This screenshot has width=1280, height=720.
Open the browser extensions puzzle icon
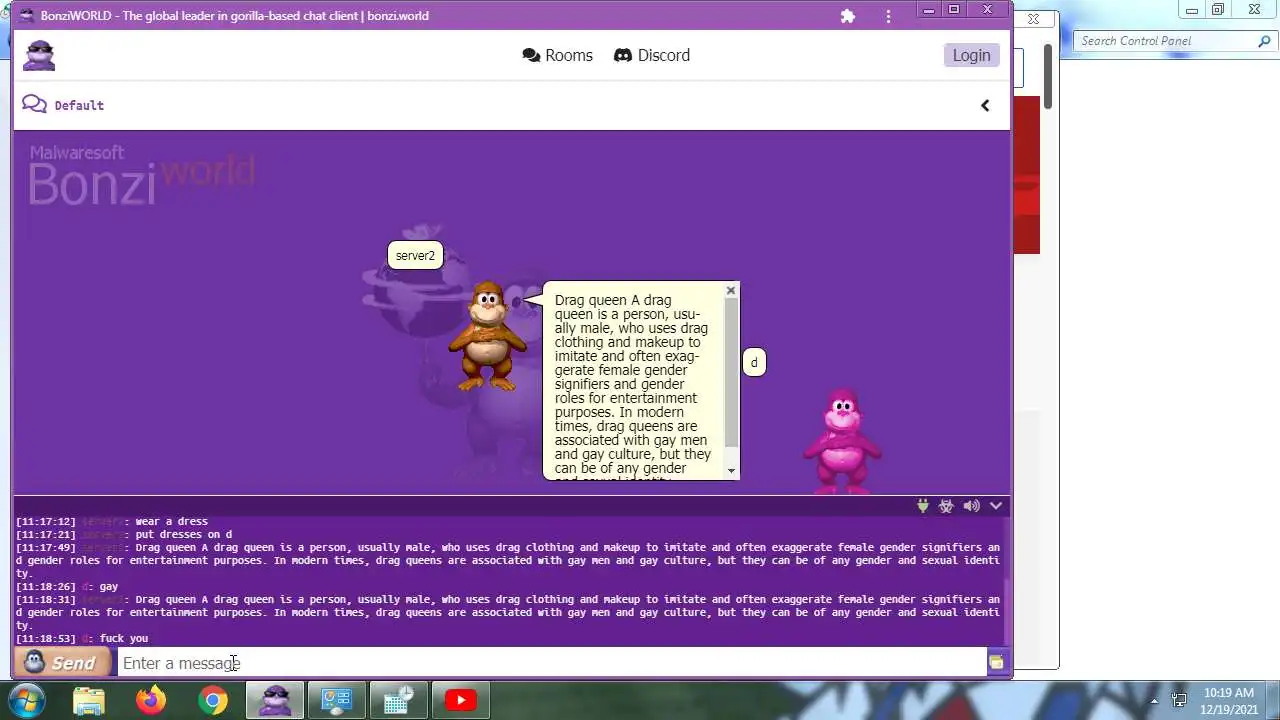pos(848,16)
